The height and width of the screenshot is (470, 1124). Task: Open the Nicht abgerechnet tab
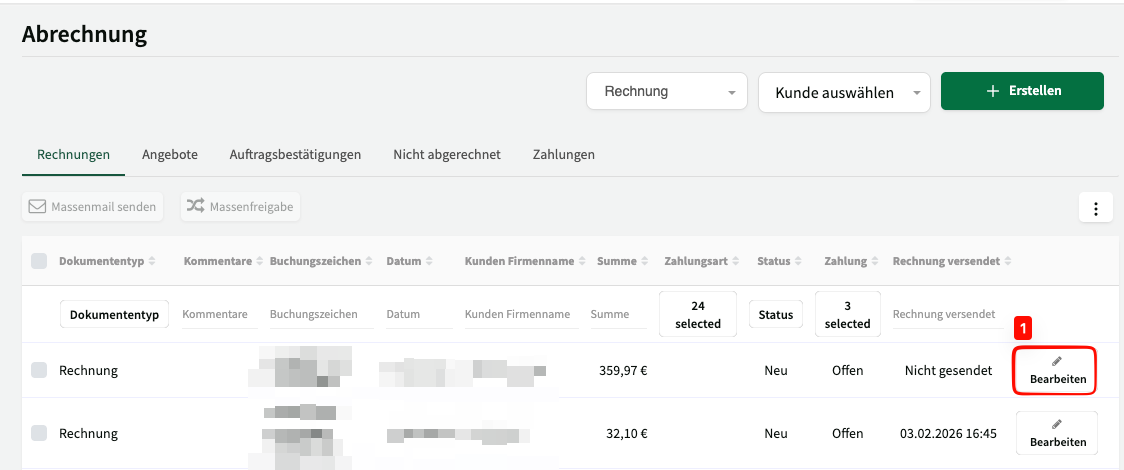pos(446,155)
